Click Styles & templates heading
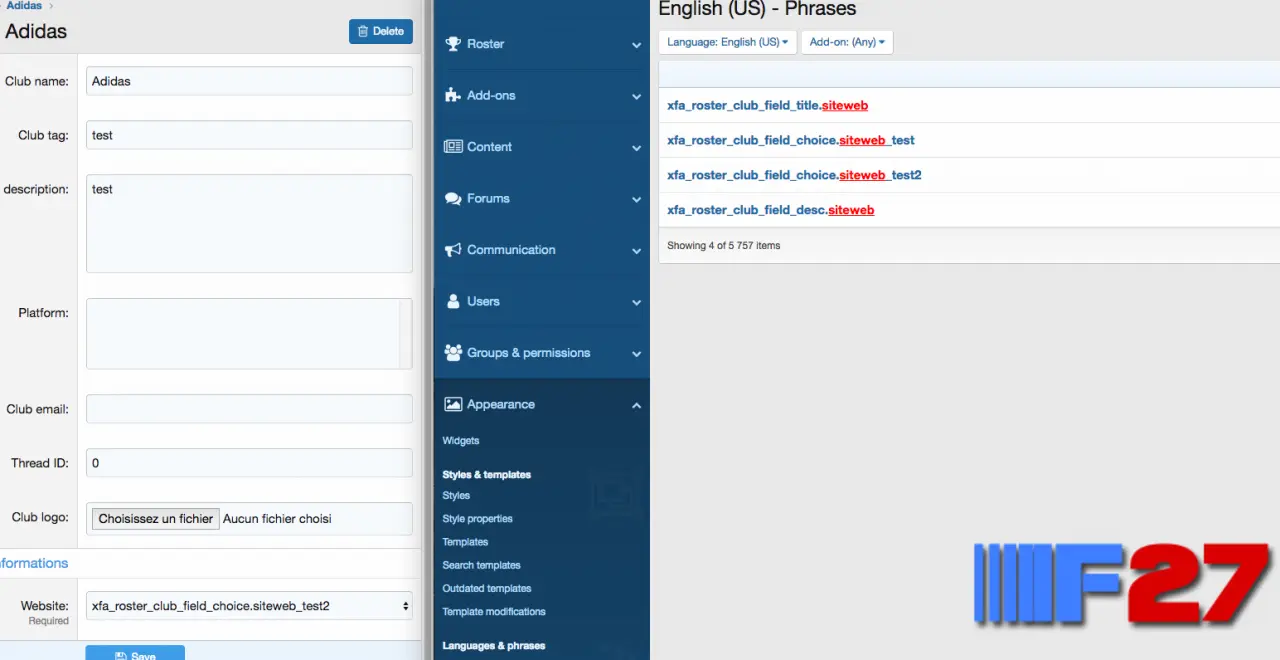 (486, 474)
